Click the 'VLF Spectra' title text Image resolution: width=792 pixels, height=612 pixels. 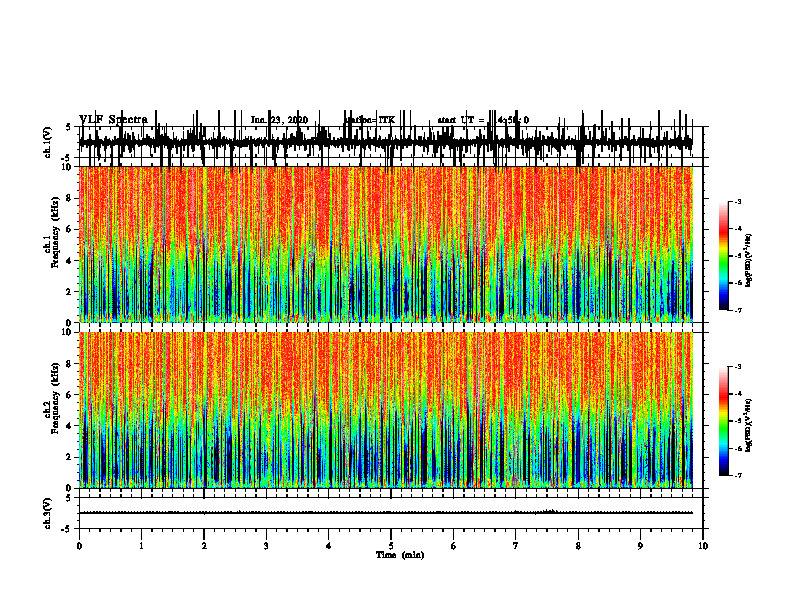pos(113,120)
